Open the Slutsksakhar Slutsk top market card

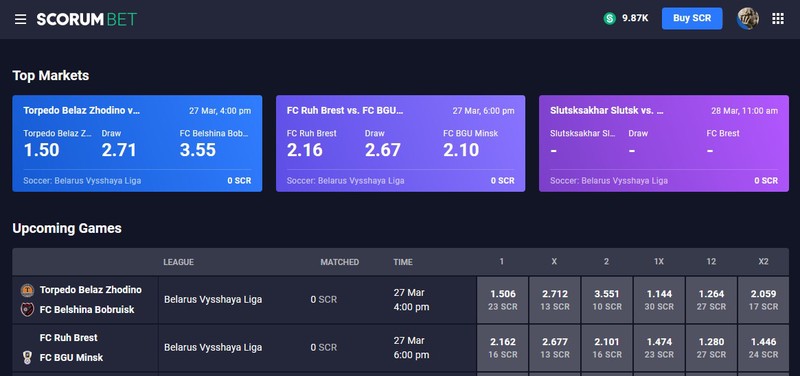pyautogui.click(x=664, y=143)
